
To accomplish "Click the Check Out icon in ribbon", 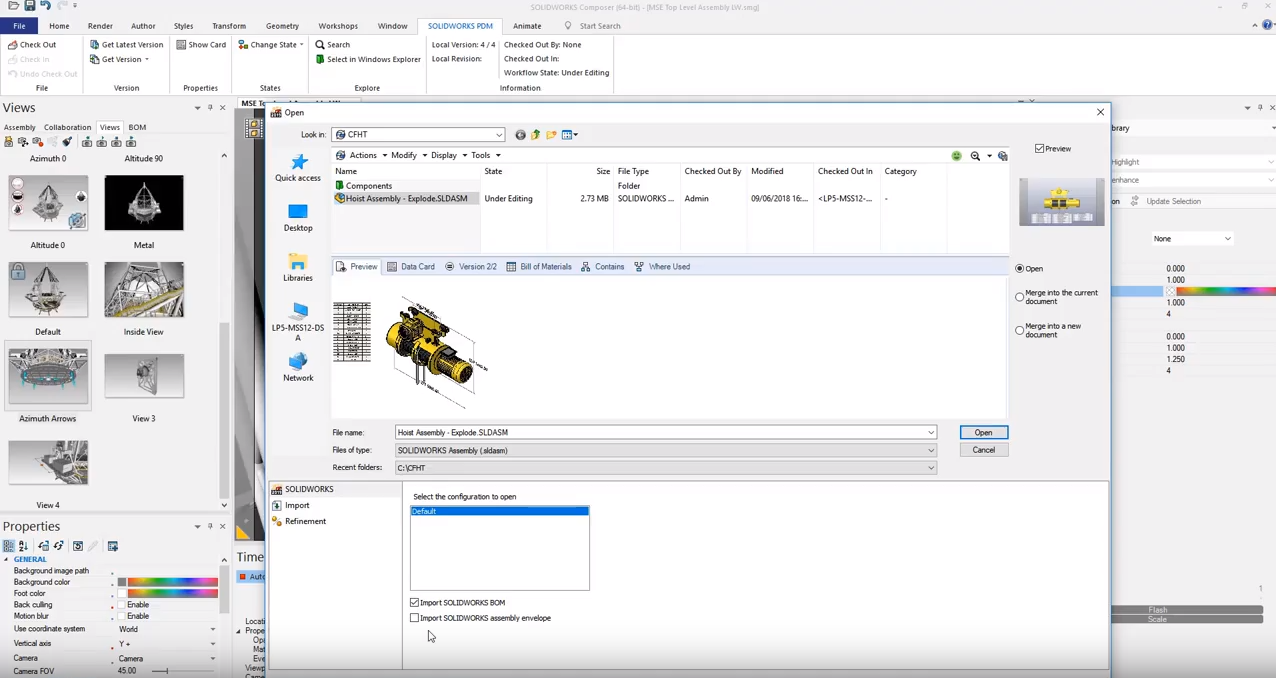I will tap(12, 45).
